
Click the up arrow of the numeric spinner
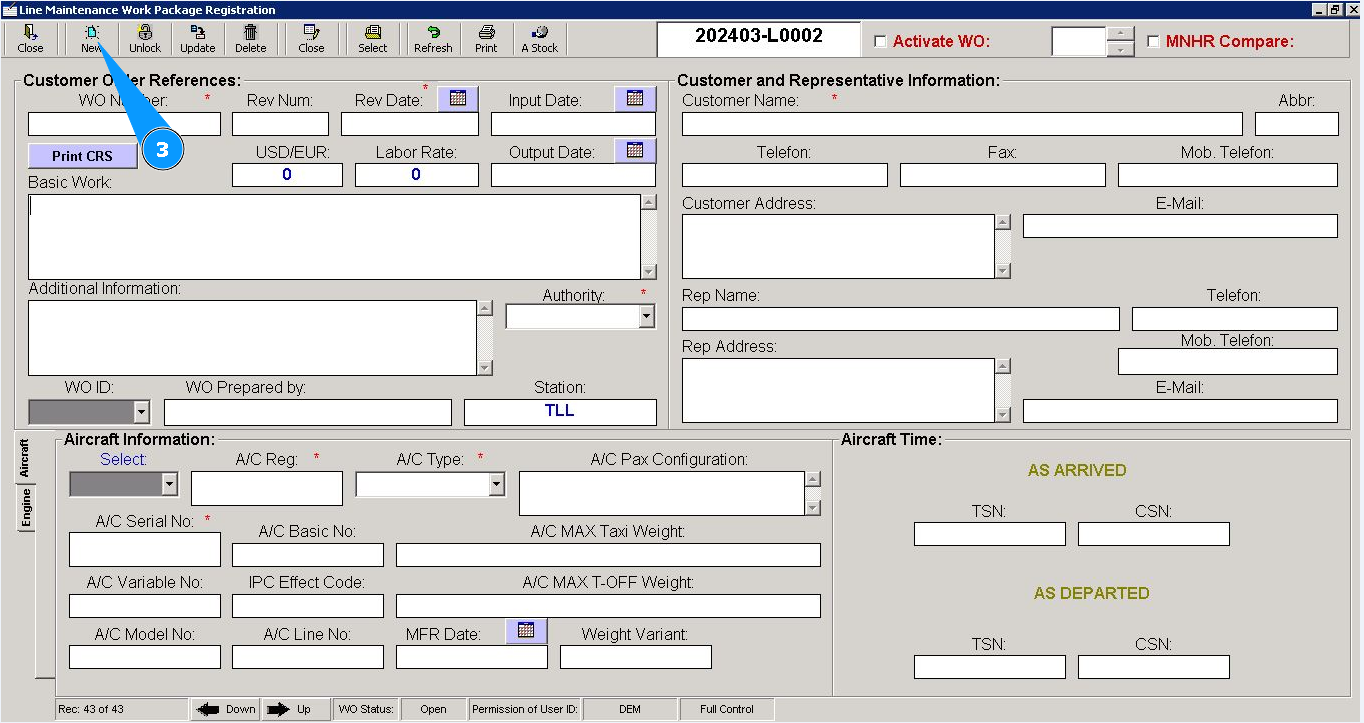click(1121, 34)
